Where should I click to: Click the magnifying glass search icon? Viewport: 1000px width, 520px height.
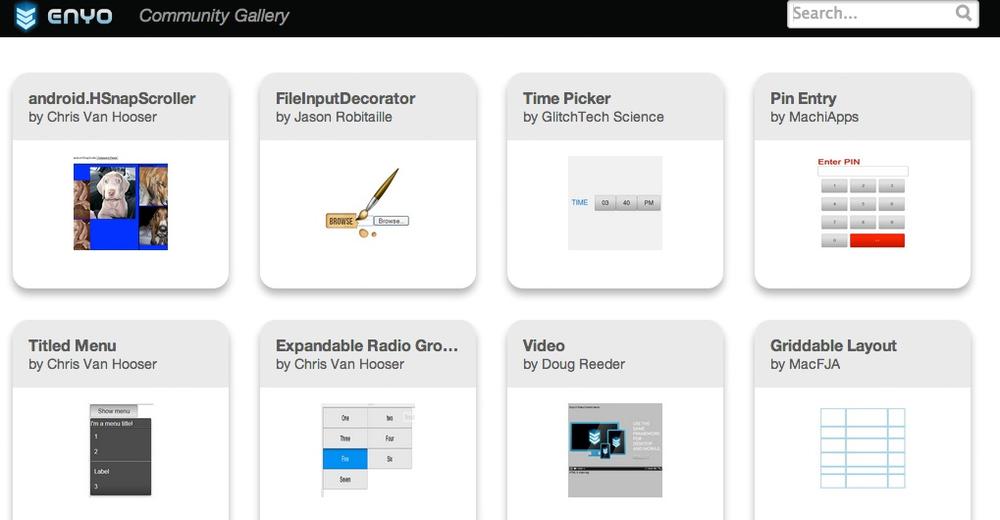click(964, 14)
